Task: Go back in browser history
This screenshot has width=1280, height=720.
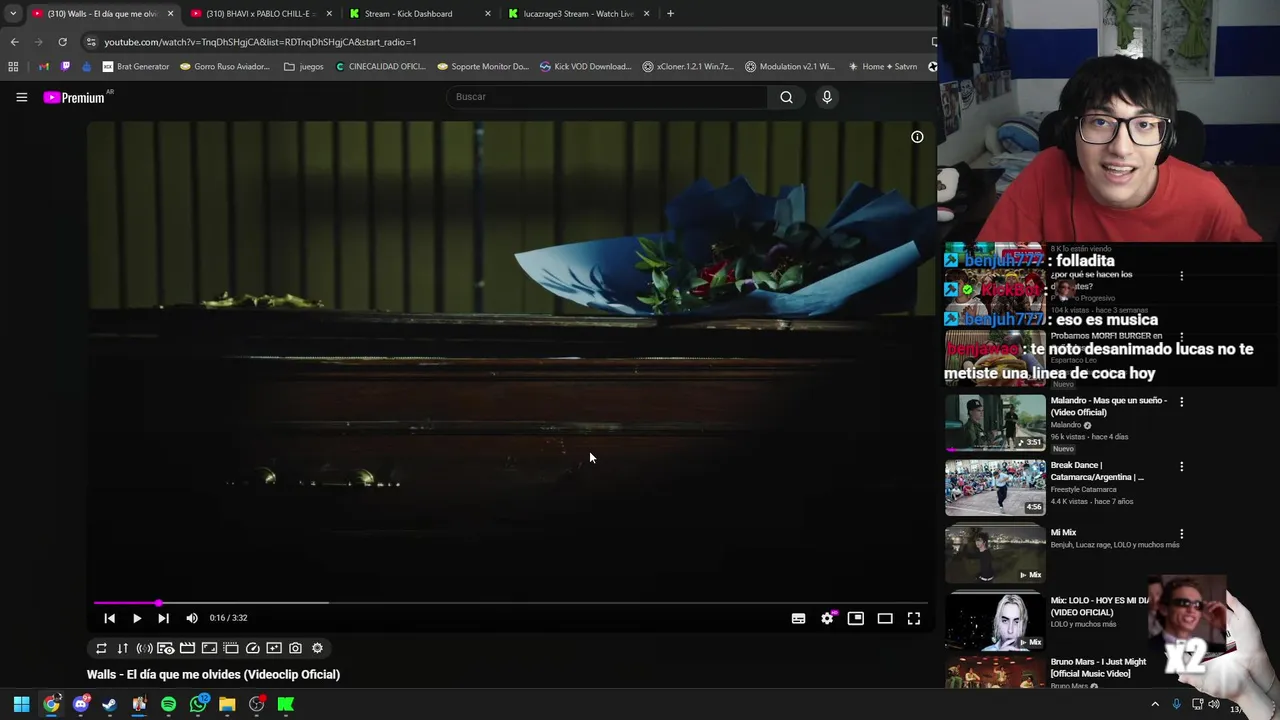Action: [14, 42]
